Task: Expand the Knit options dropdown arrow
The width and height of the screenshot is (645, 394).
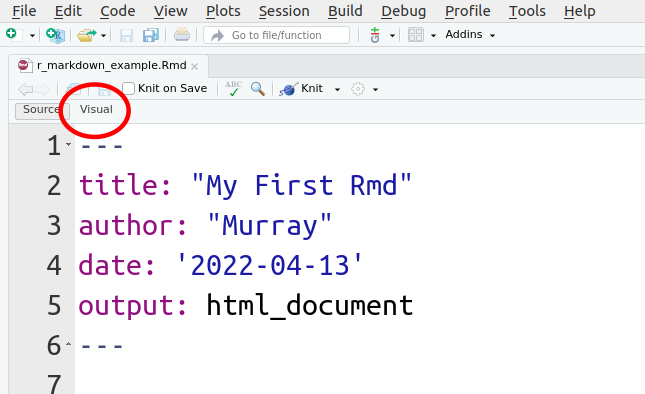Action: click(337, 89)
